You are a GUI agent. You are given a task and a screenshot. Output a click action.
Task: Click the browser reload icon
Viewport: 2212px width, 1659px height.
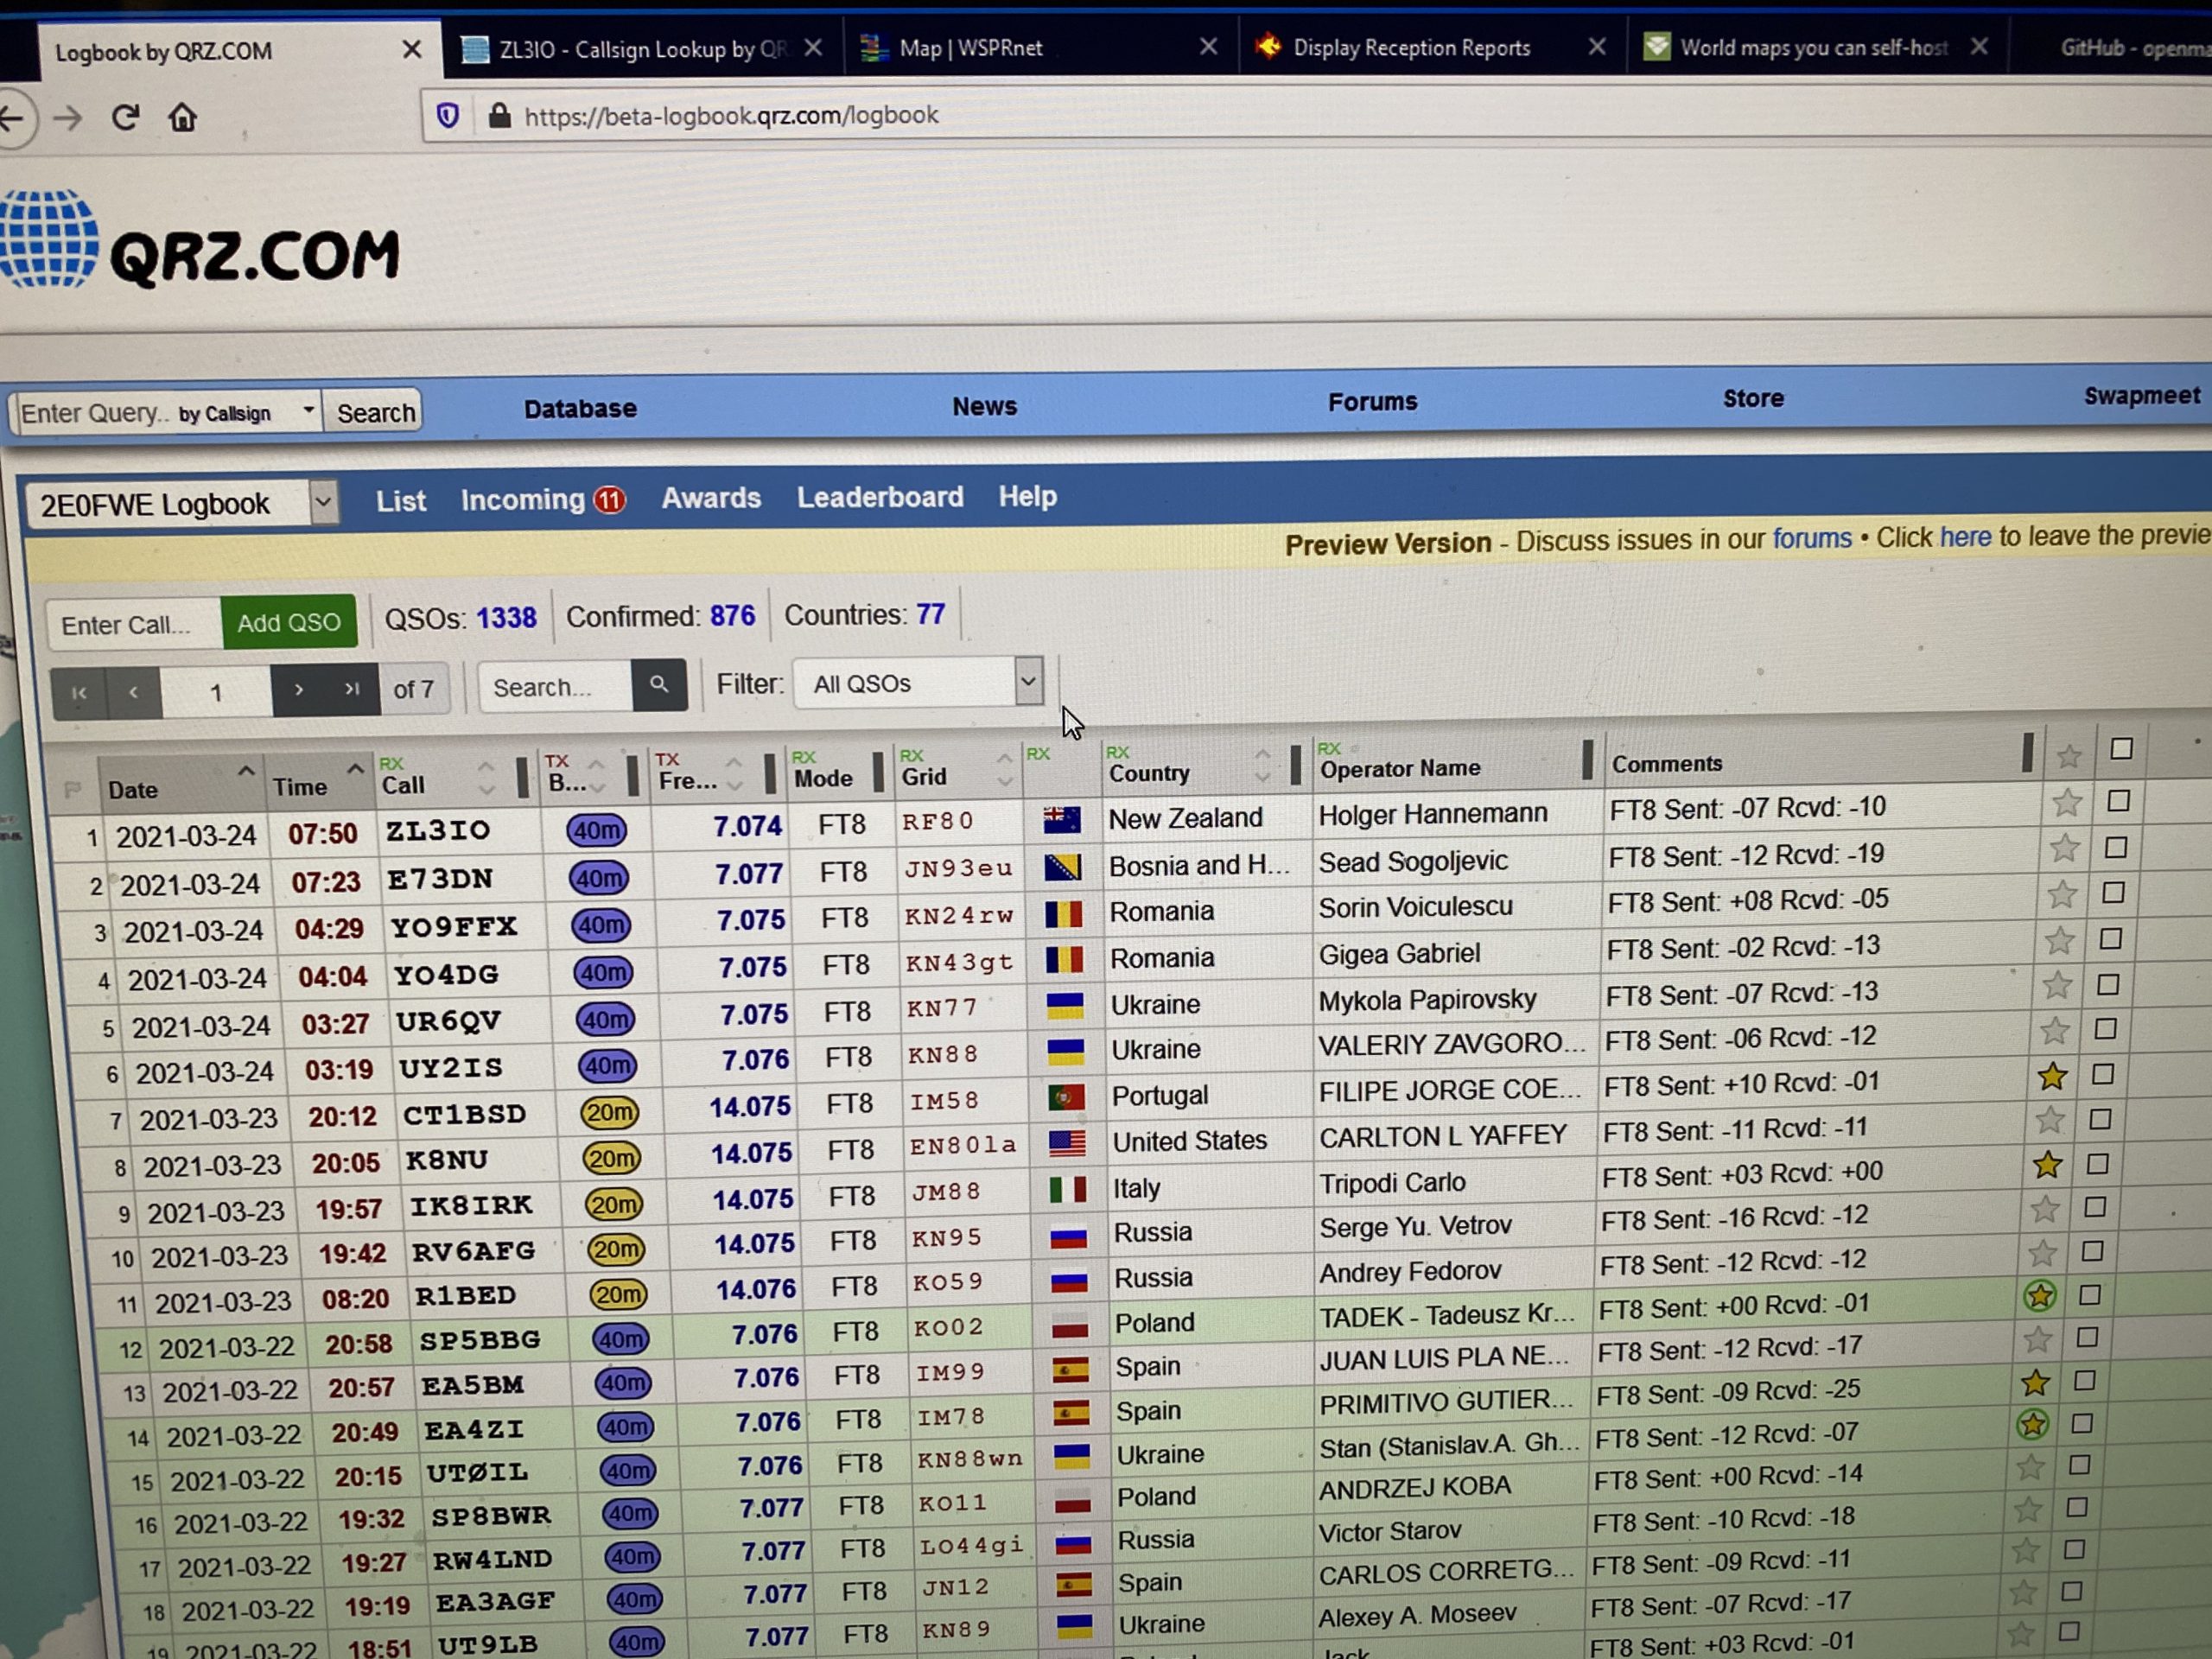pos(125,118)
